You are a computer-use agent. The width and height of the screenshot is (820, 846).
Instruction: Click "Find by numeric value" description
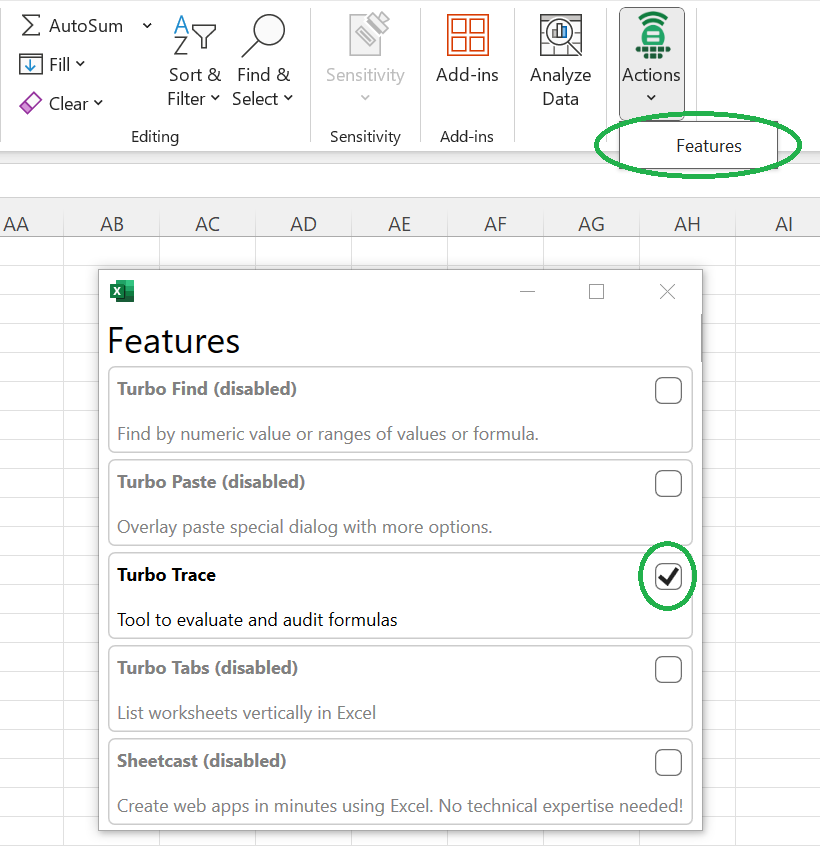(x=328, y=434)
